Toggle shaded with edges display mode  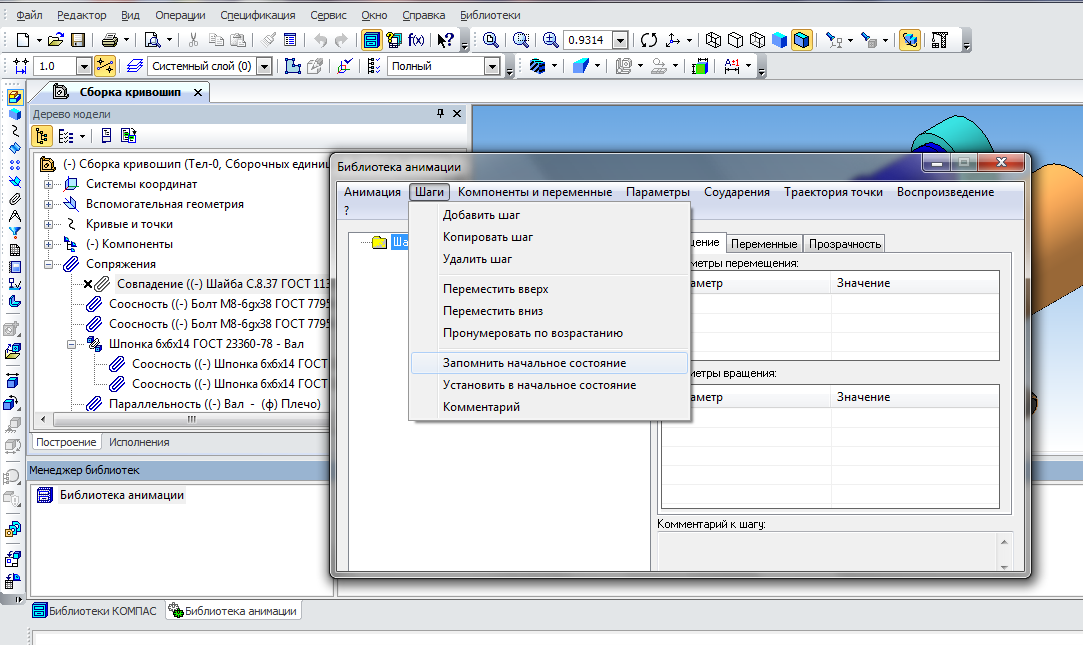tap(802, 40)
